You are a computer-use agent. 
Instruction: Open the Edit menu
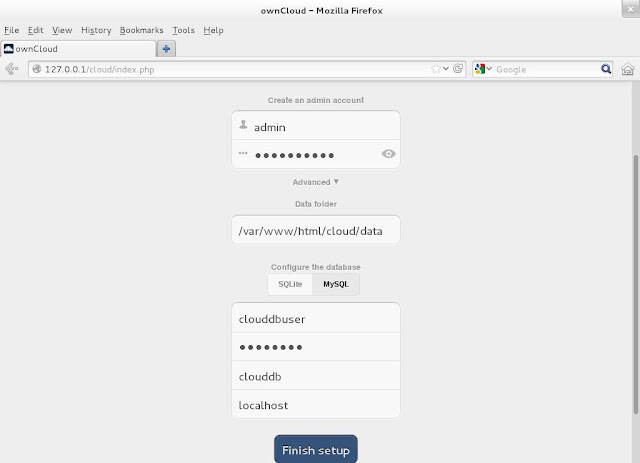36,30
